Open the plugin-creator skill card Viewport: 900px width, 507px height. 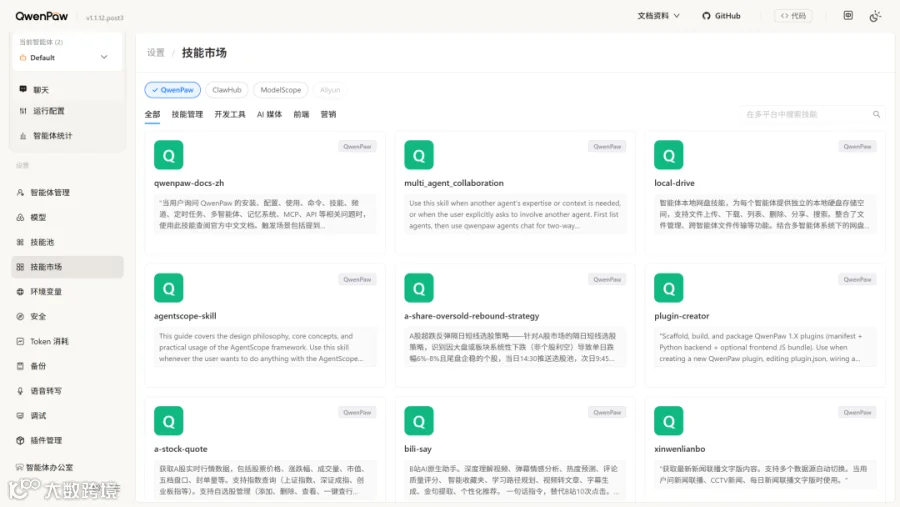click(765, 325)
